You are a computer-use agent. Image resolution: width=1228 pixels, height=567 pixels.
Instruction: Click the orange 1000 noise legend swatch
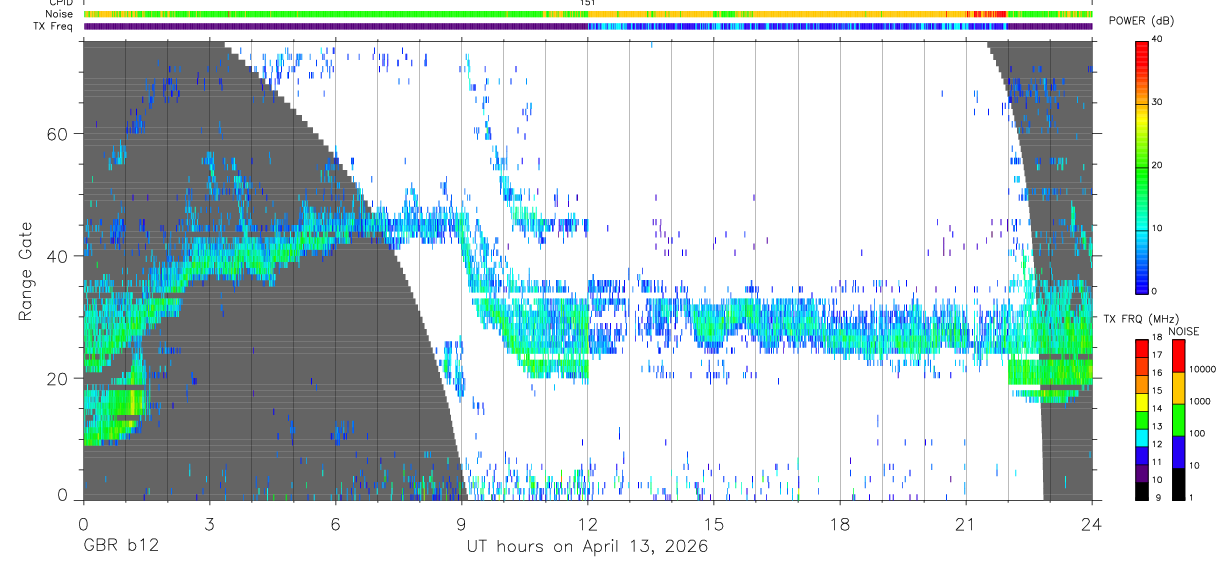pyautogui.click(x=1178, y=388)
